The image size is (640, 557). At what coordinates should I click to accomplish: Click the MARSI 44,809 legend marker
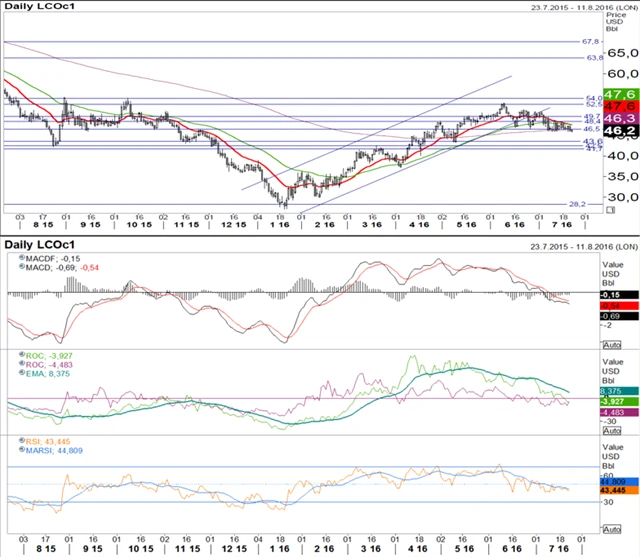point(12,451)
